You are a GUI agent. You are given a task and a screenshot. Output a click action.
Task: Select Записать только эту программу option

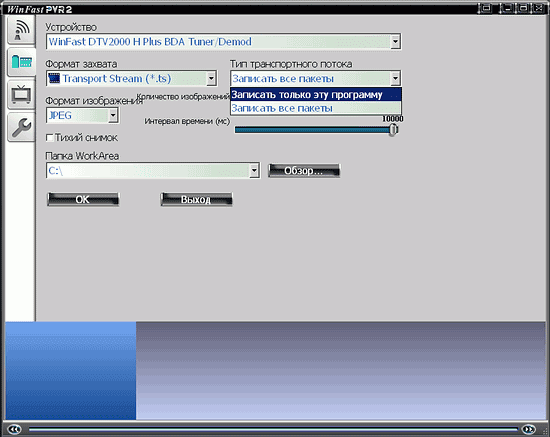click(x=316, y=95)
